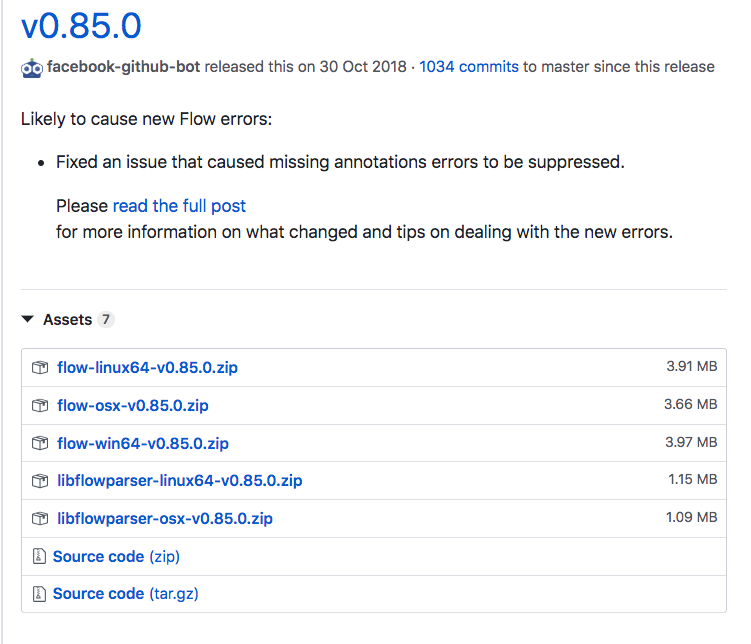Image resolution: width=751 pixels, height=644 pixels.
Task: Click package icon beside flow-linux64-v0.85.0.zip
Action: pyautogui.click(x=40, y=367)
